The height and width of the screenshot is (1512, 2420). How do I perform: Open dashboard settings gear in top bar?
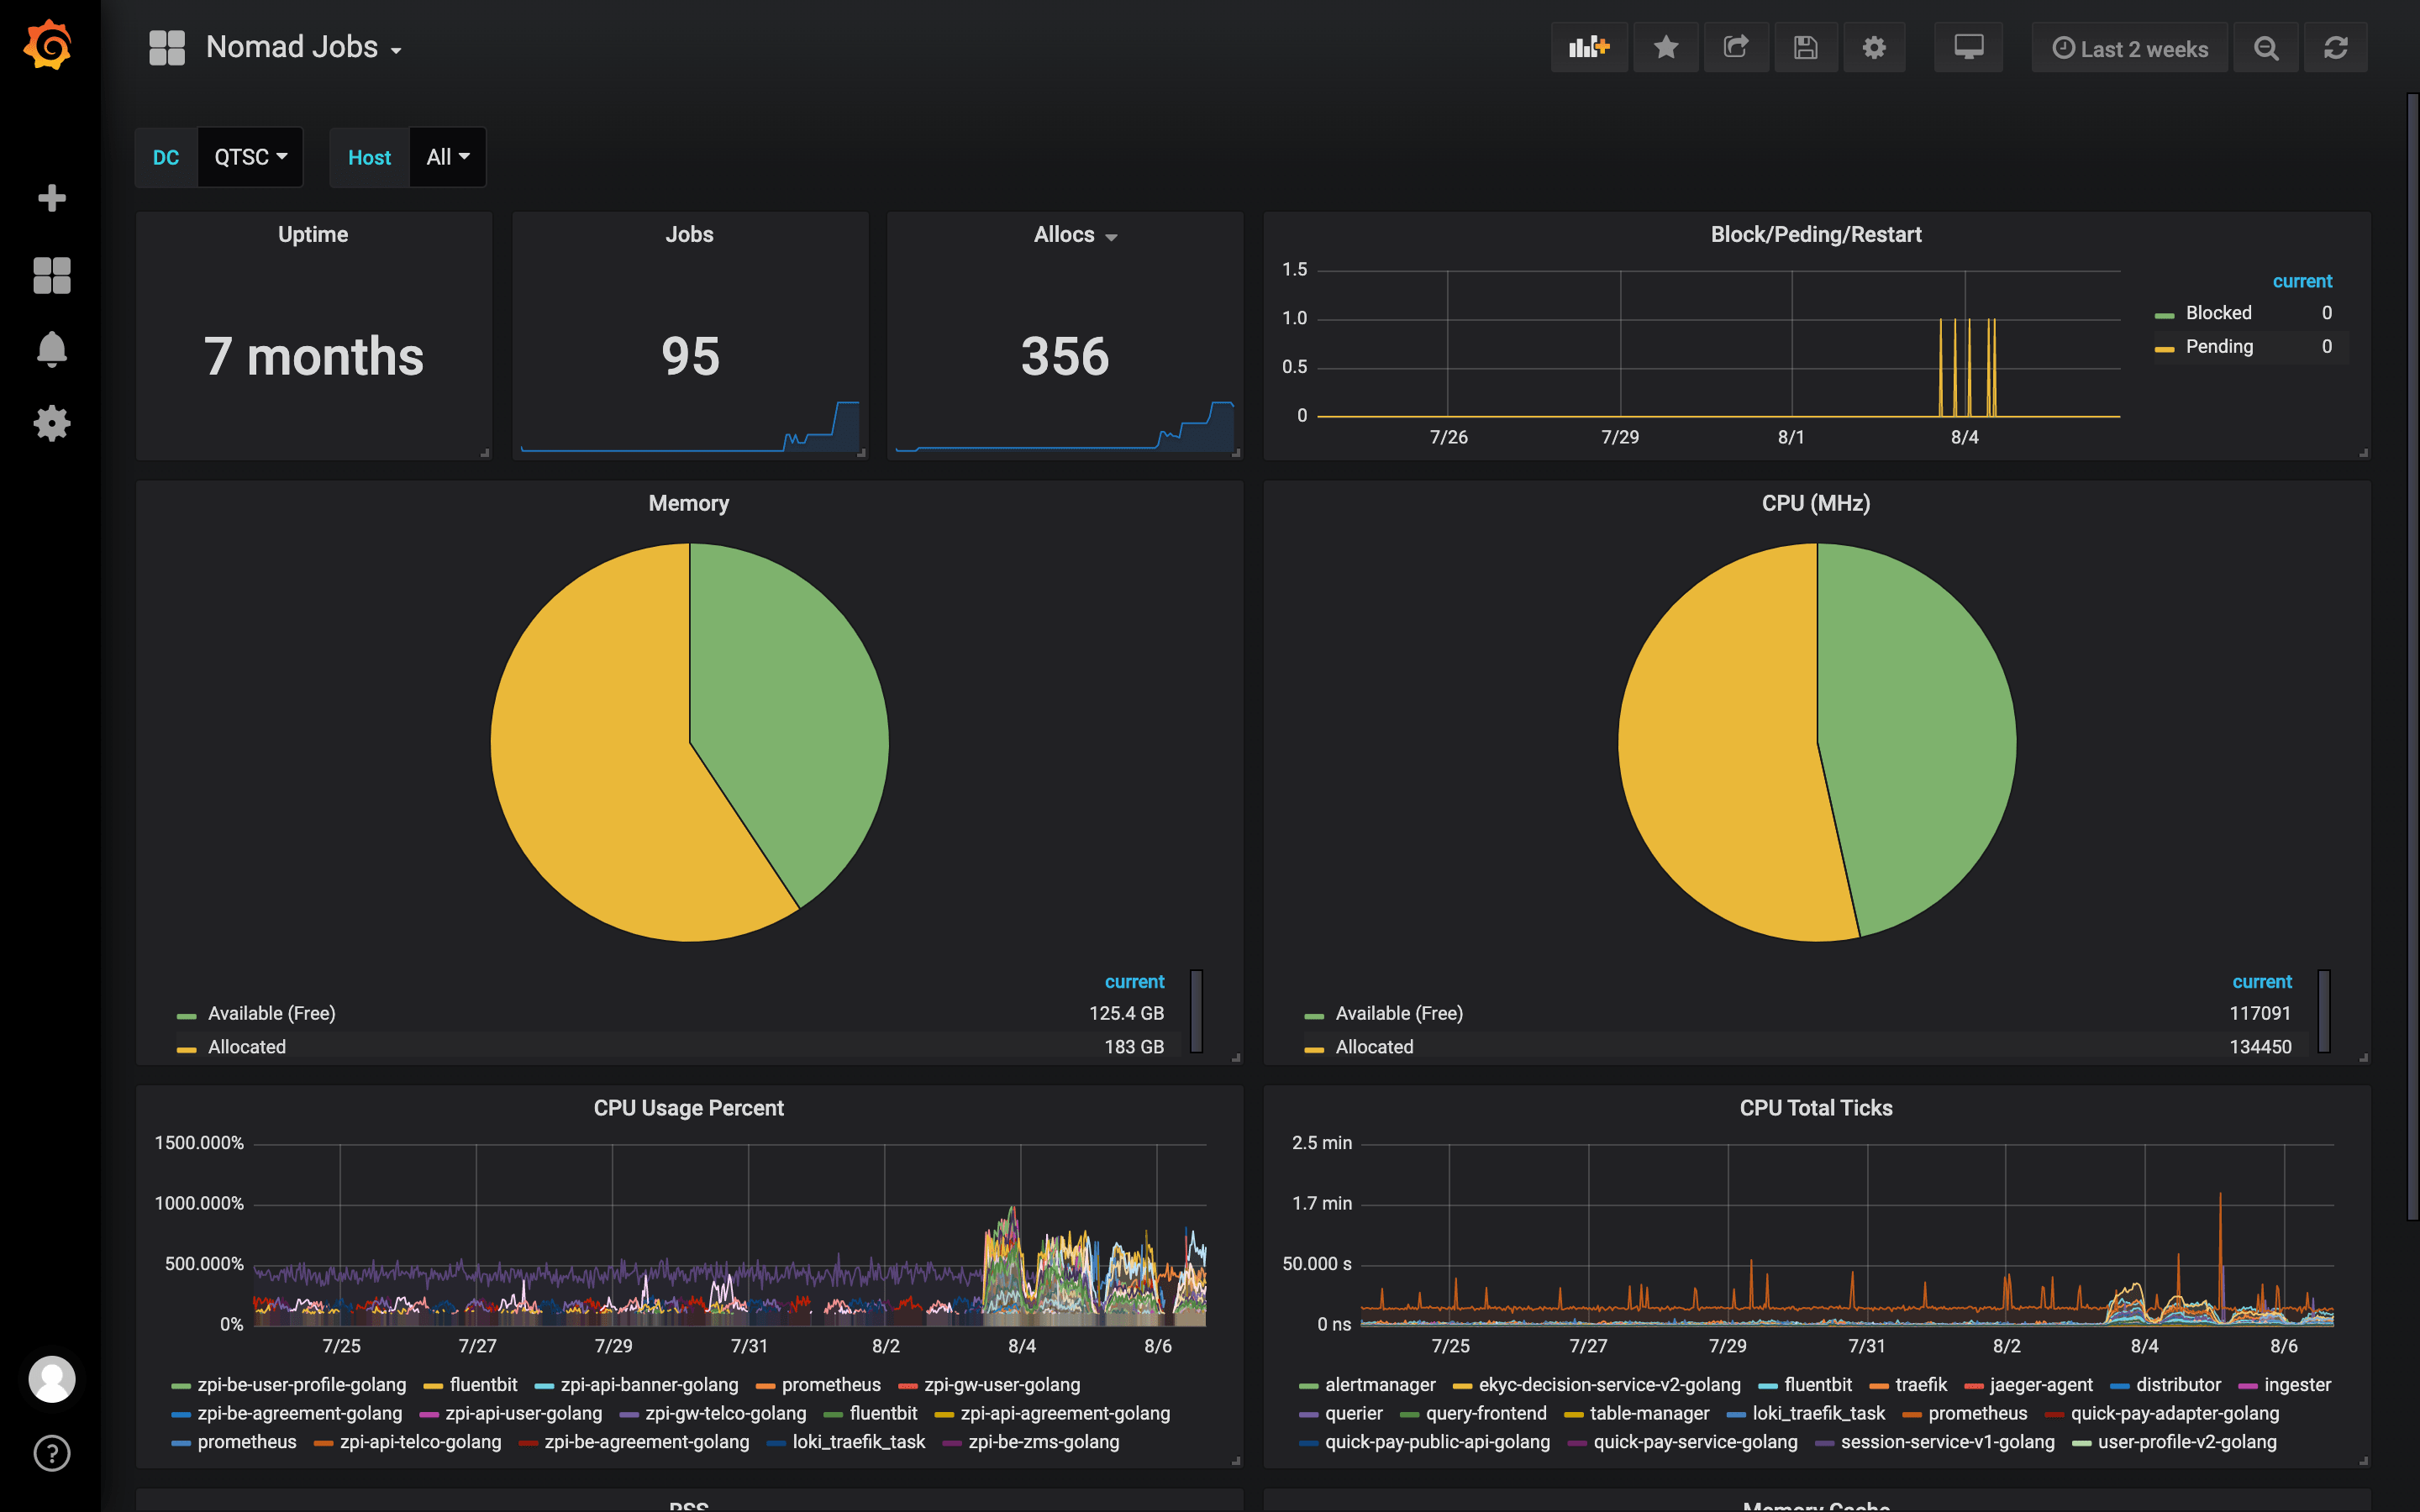[x=1874, y=47]
